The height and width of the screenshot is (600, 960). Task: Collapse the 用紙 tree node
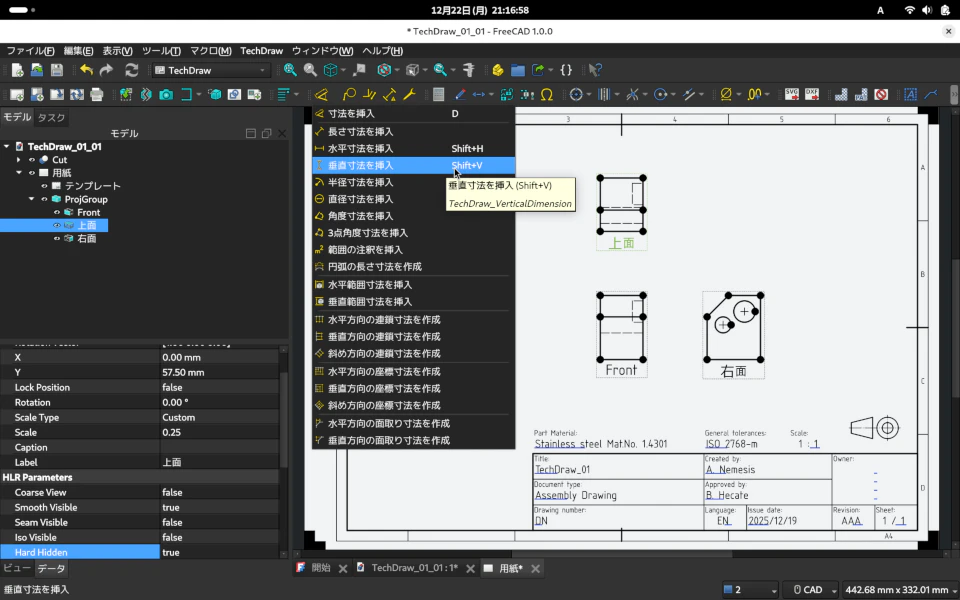pos(18,173)
